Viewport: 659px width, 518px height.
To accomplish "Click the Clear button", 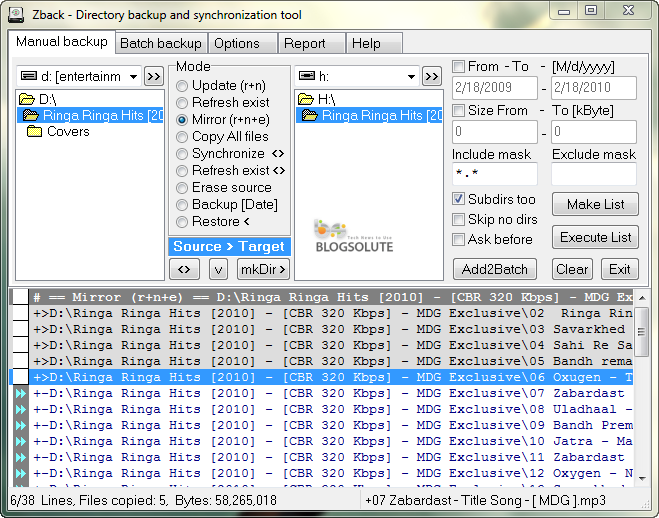I will tap(572, 269).
